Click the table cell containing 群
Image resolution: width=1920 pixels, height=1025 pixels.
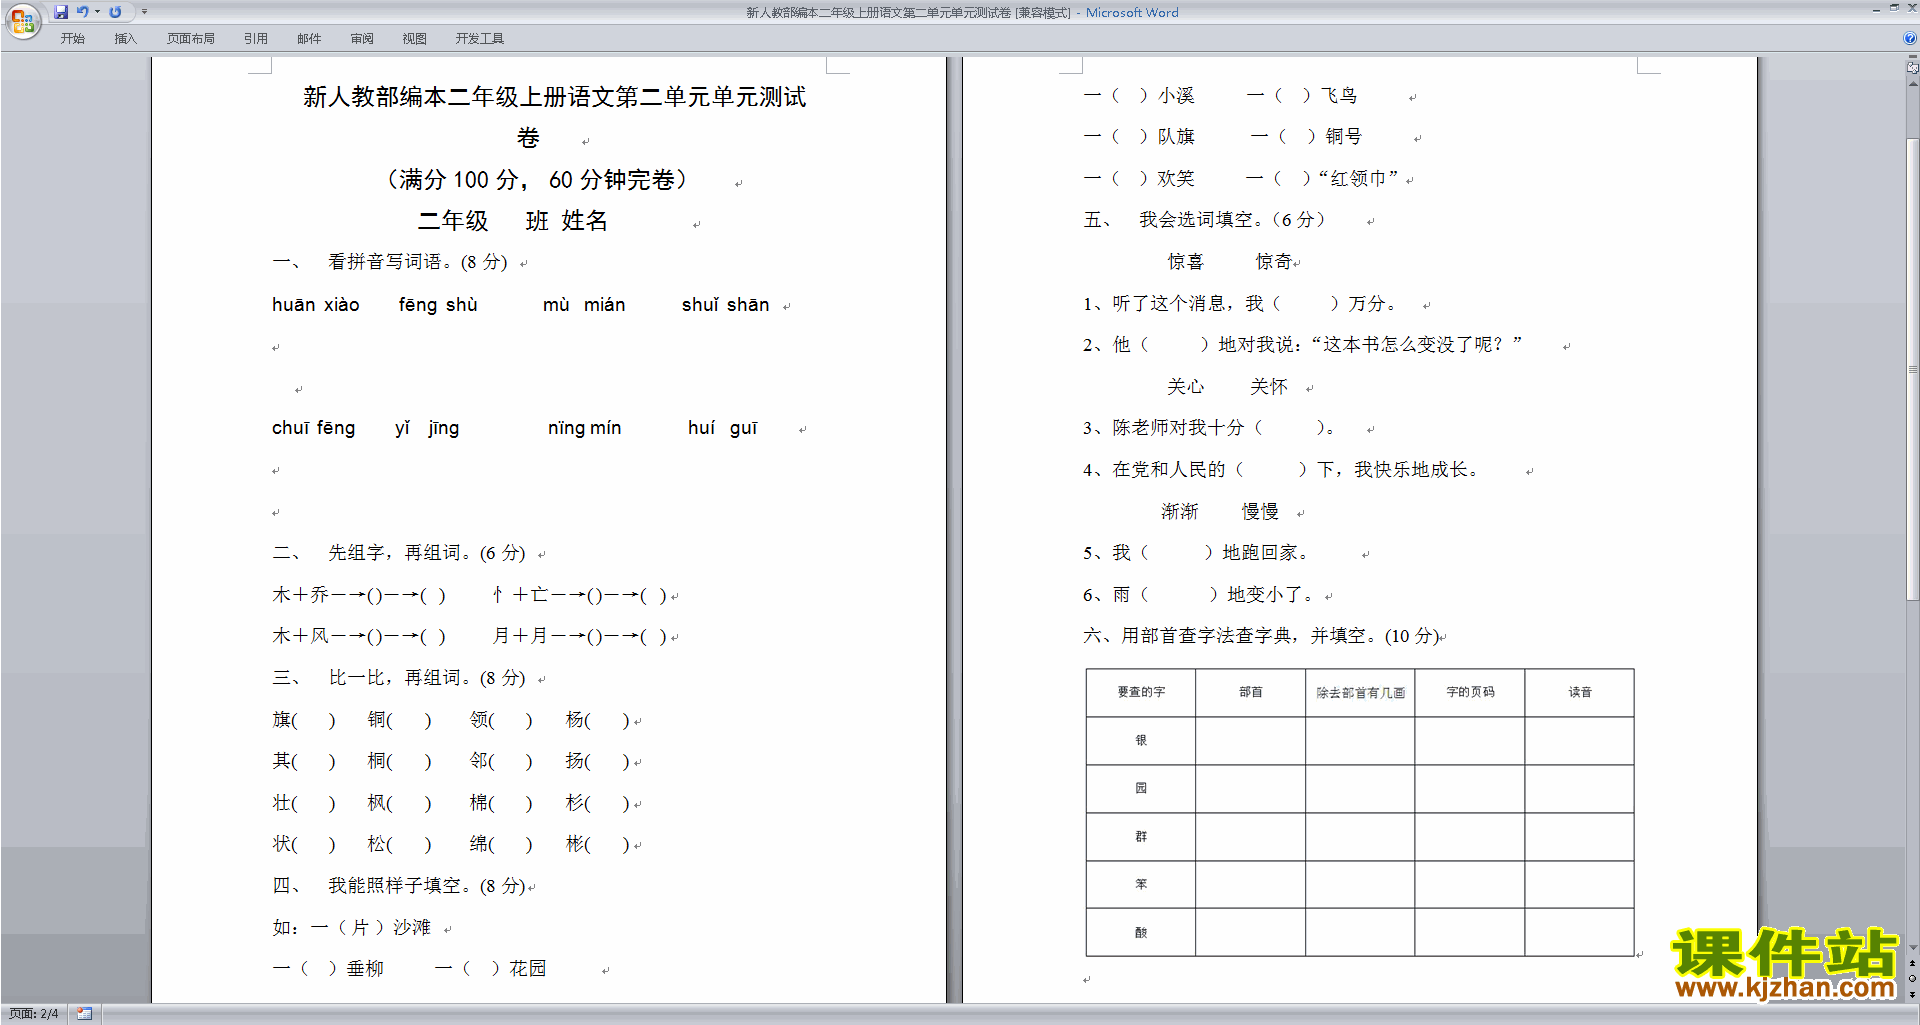[1141, 837]
